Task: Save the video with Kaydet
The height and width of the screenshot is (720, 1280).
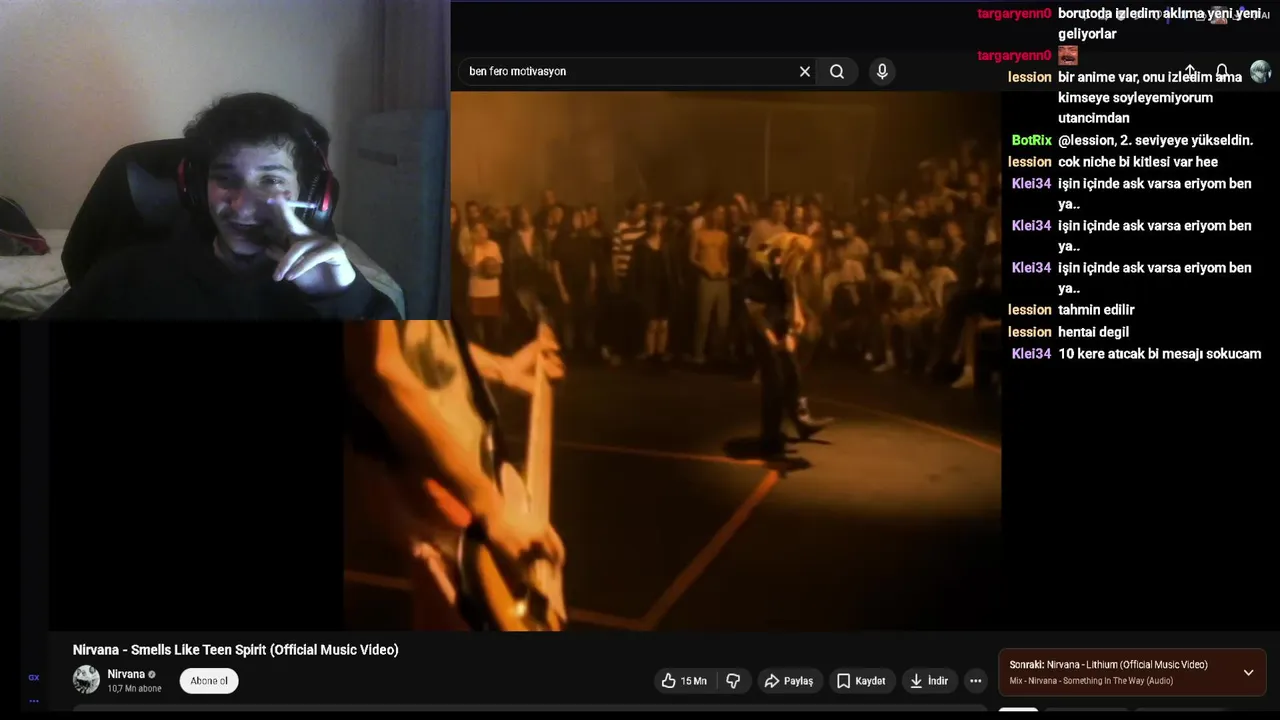Action: pos(861,681)
